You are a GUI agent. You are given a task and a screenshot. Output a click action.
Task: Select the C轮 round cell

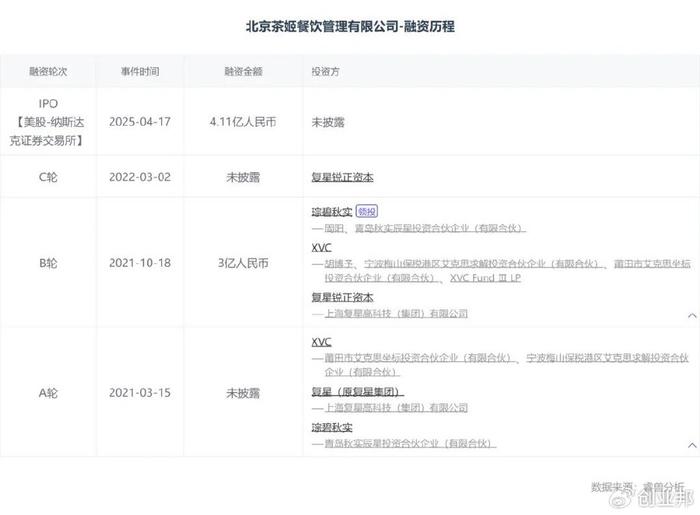[x=48, y=177]
